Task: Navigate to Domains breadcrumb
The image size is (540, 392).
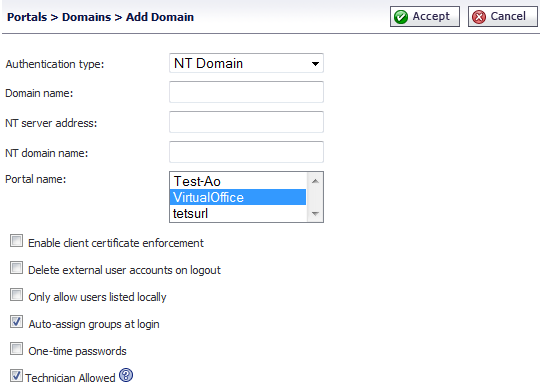Action: (x=86, y=17)
